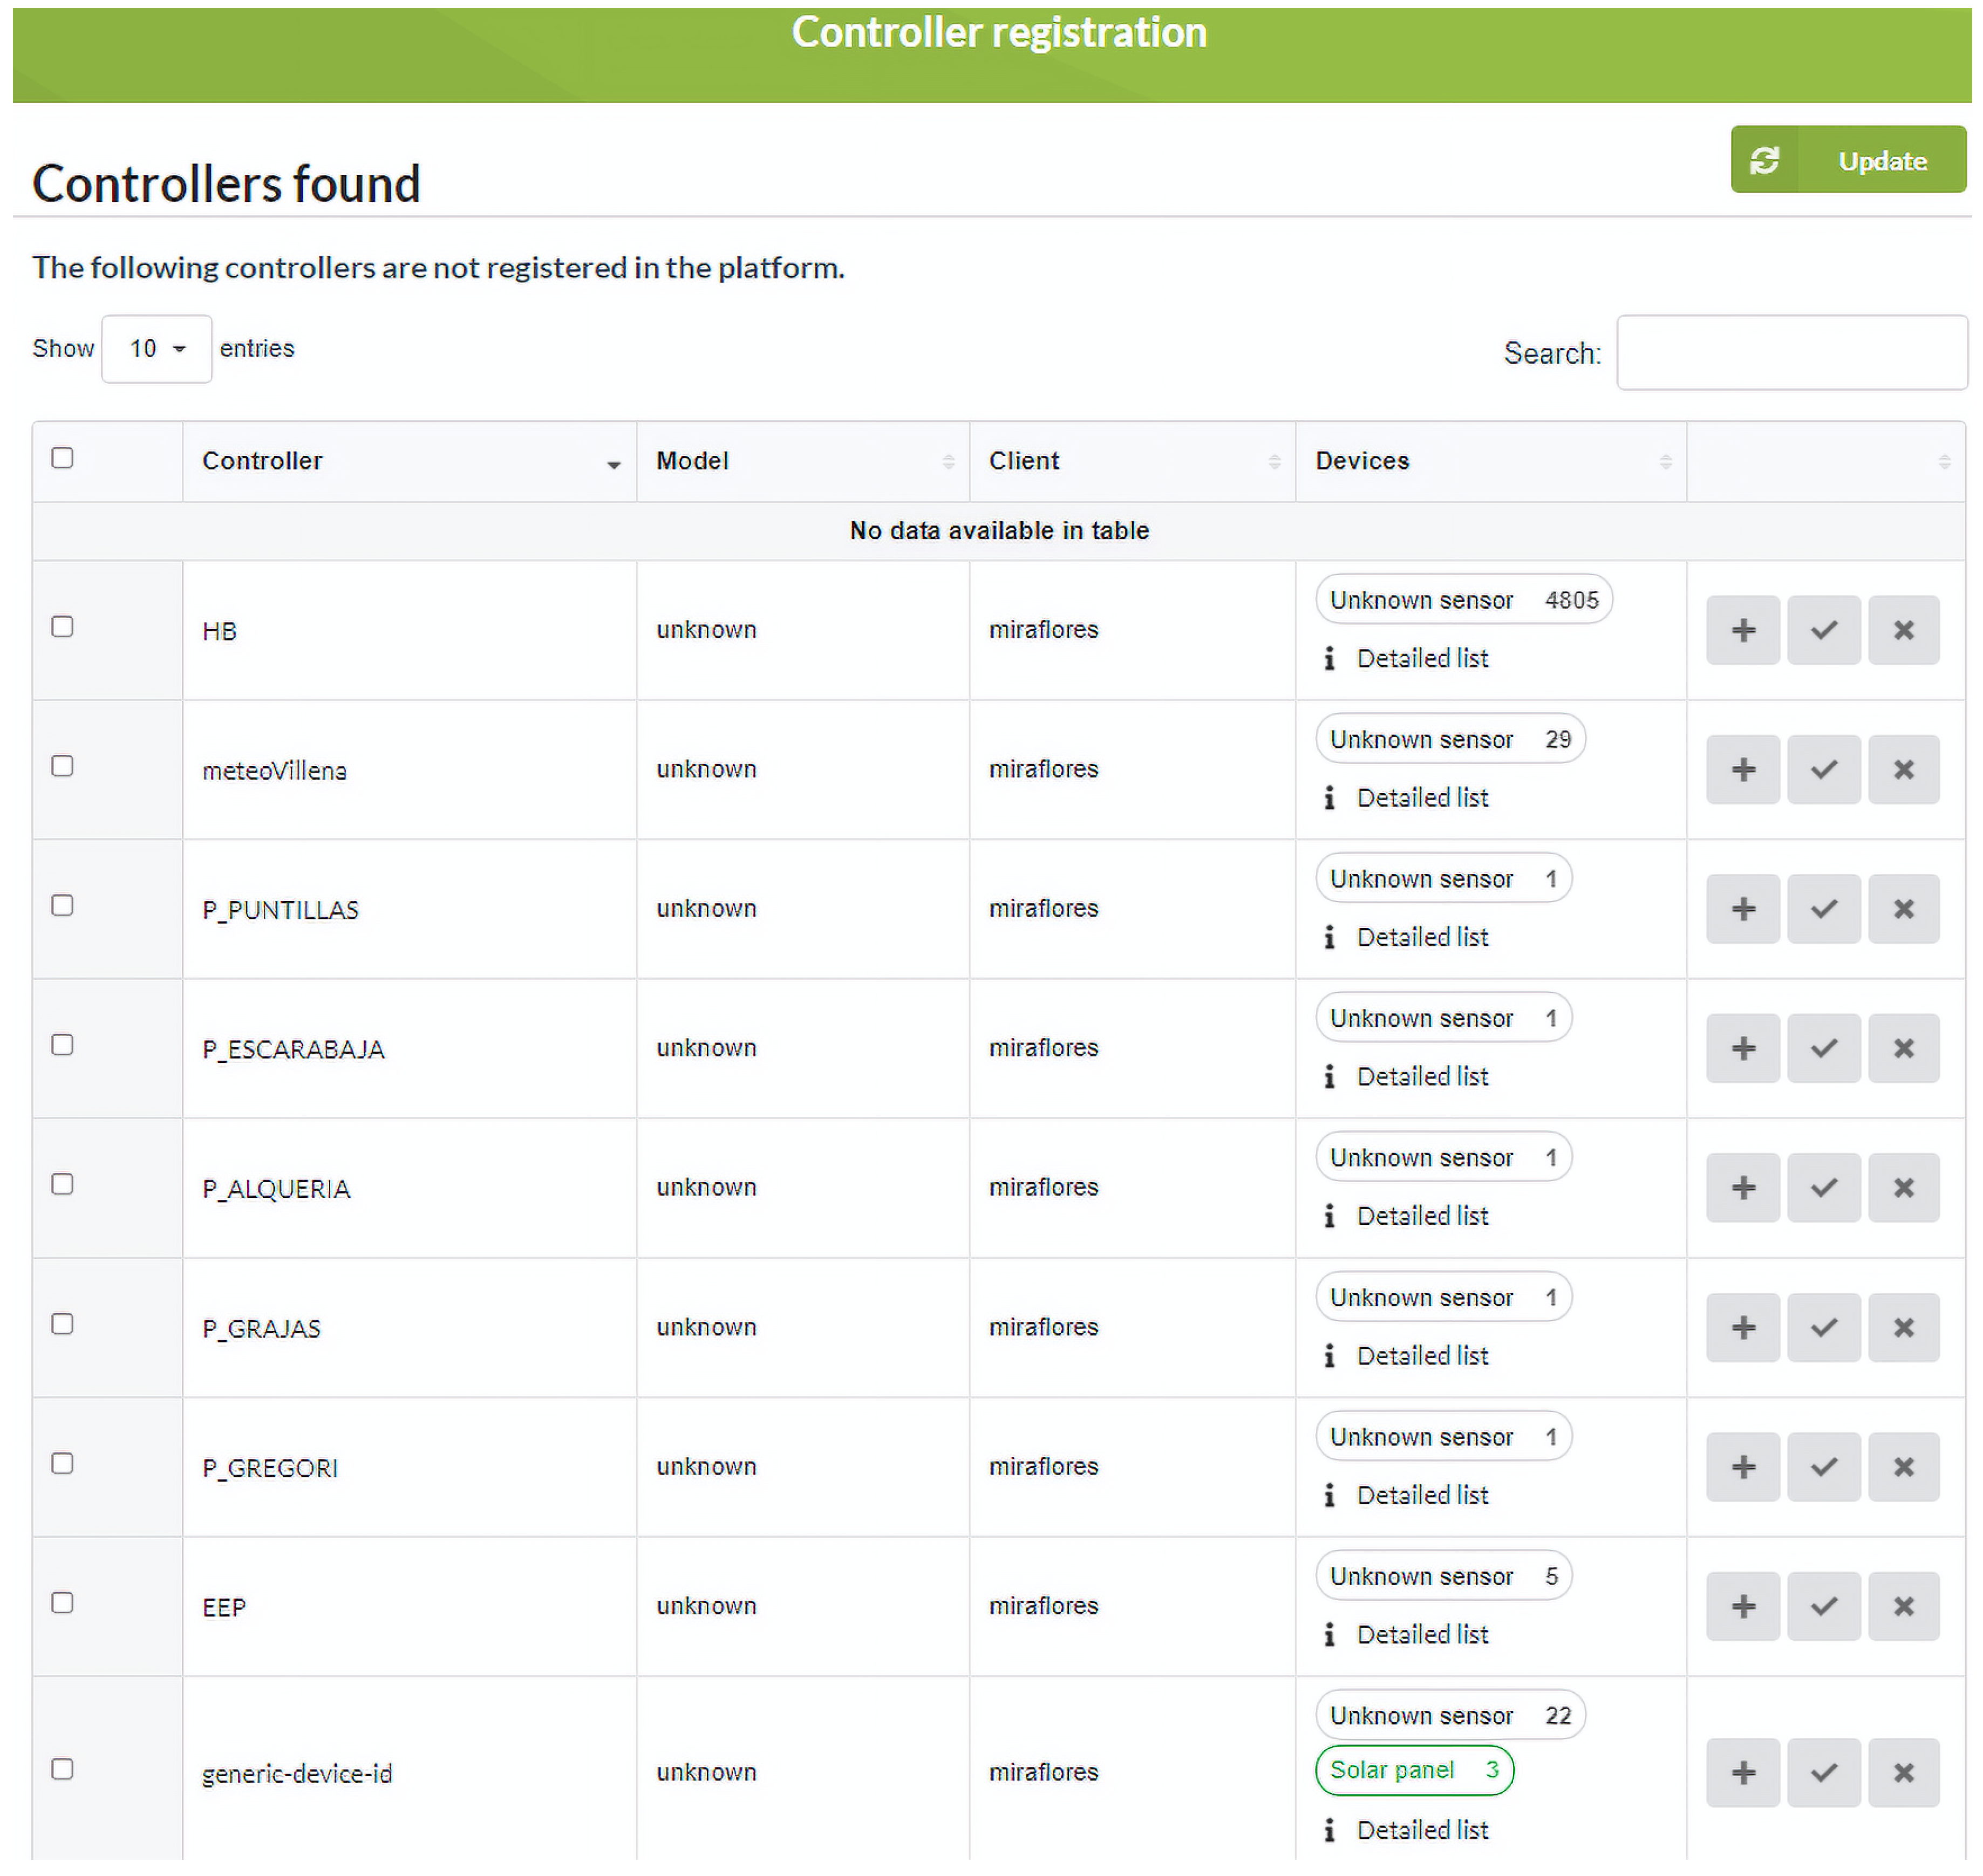Click the X icon for P_PUNTILLAS row
The width and height of the screenshot is (1983, 1876).
tap(1903, 908)
